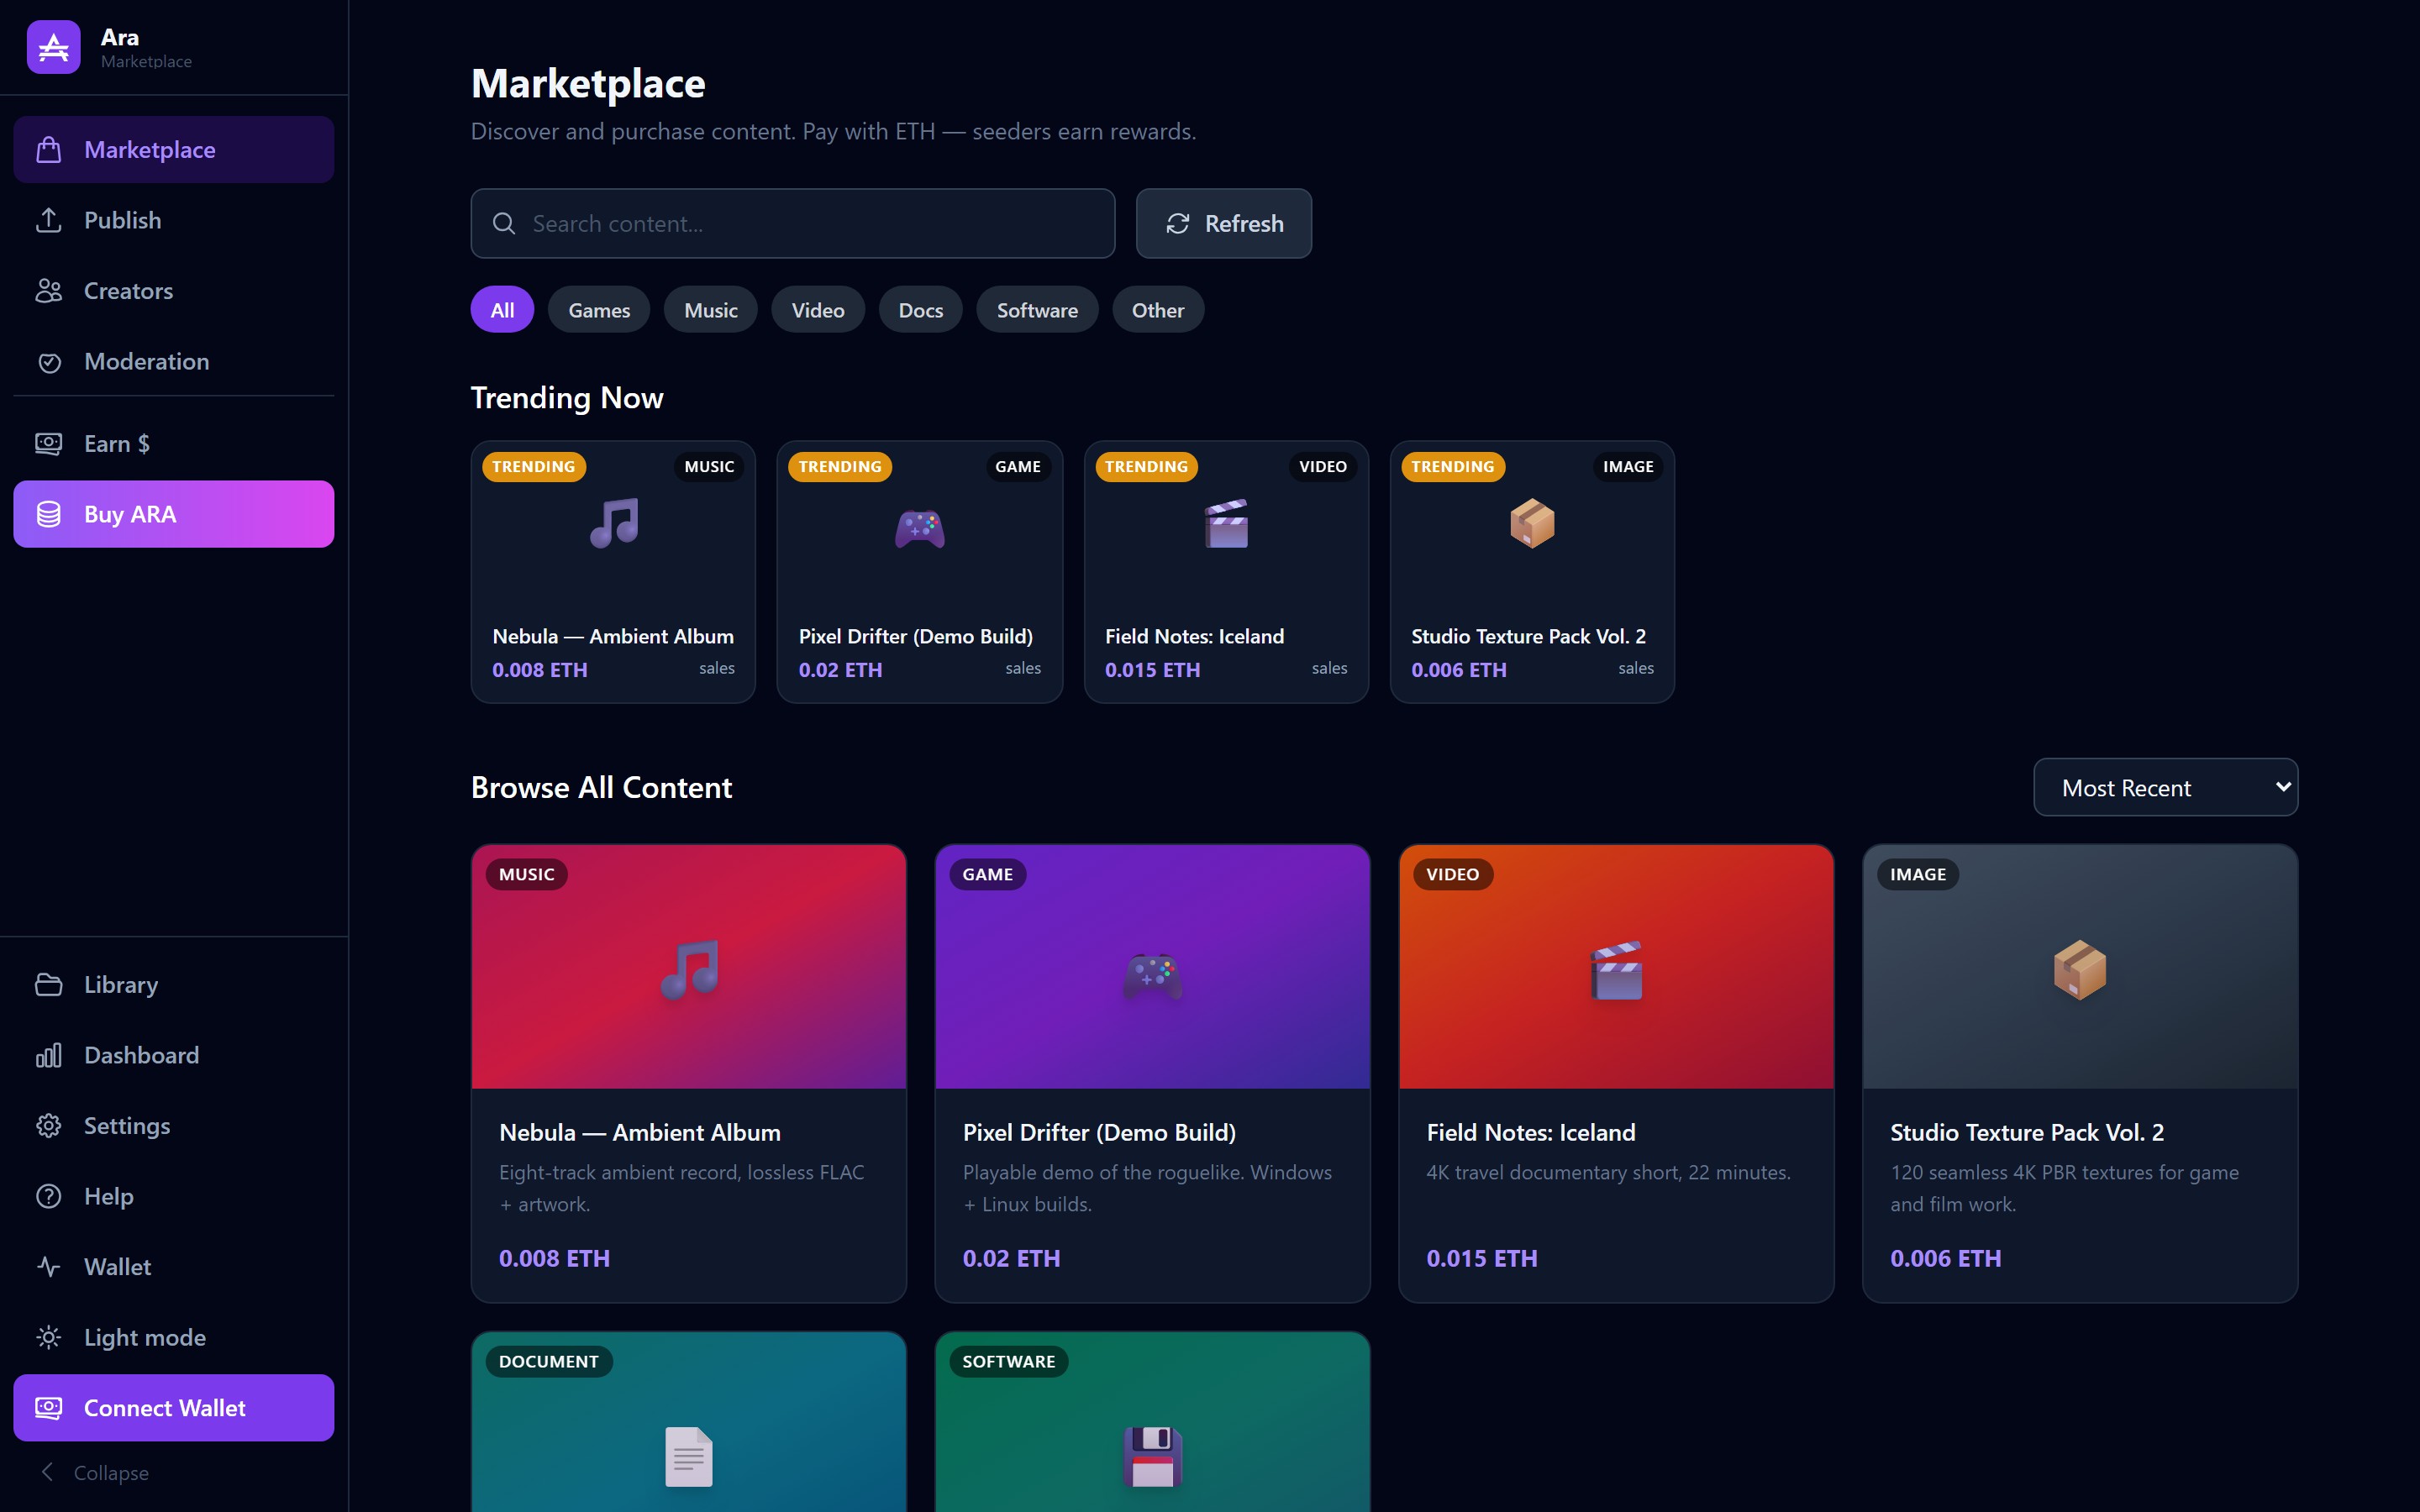Screen dimensions: 2420x1512
Task: Open Field Notes: Iceland browse thumbnail
Action: [1616, 967]
